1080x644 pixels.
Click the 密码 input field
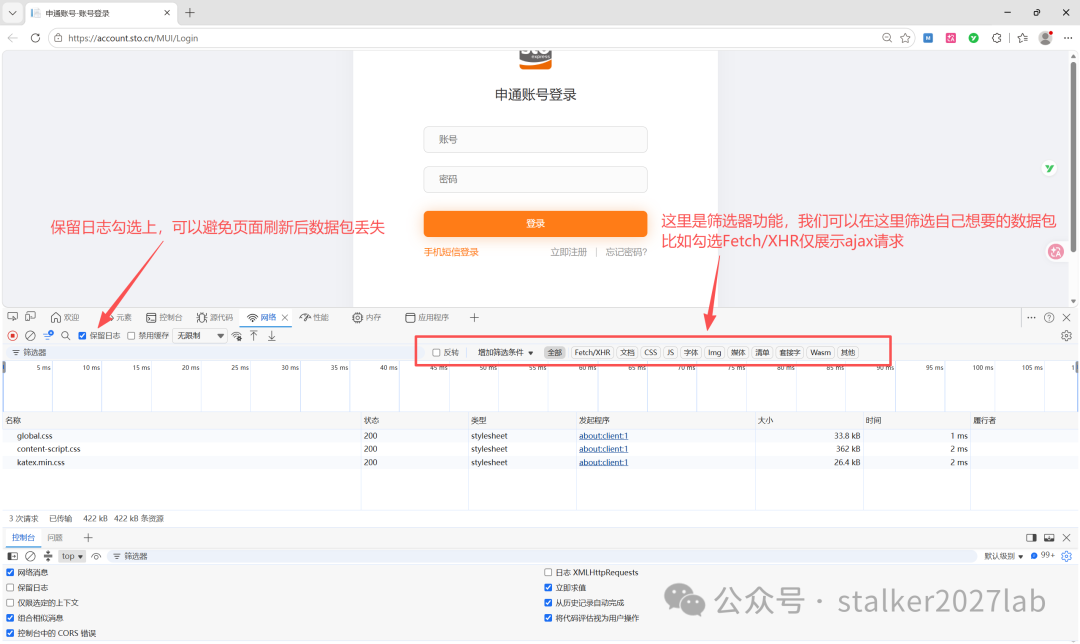pos(535,179)
